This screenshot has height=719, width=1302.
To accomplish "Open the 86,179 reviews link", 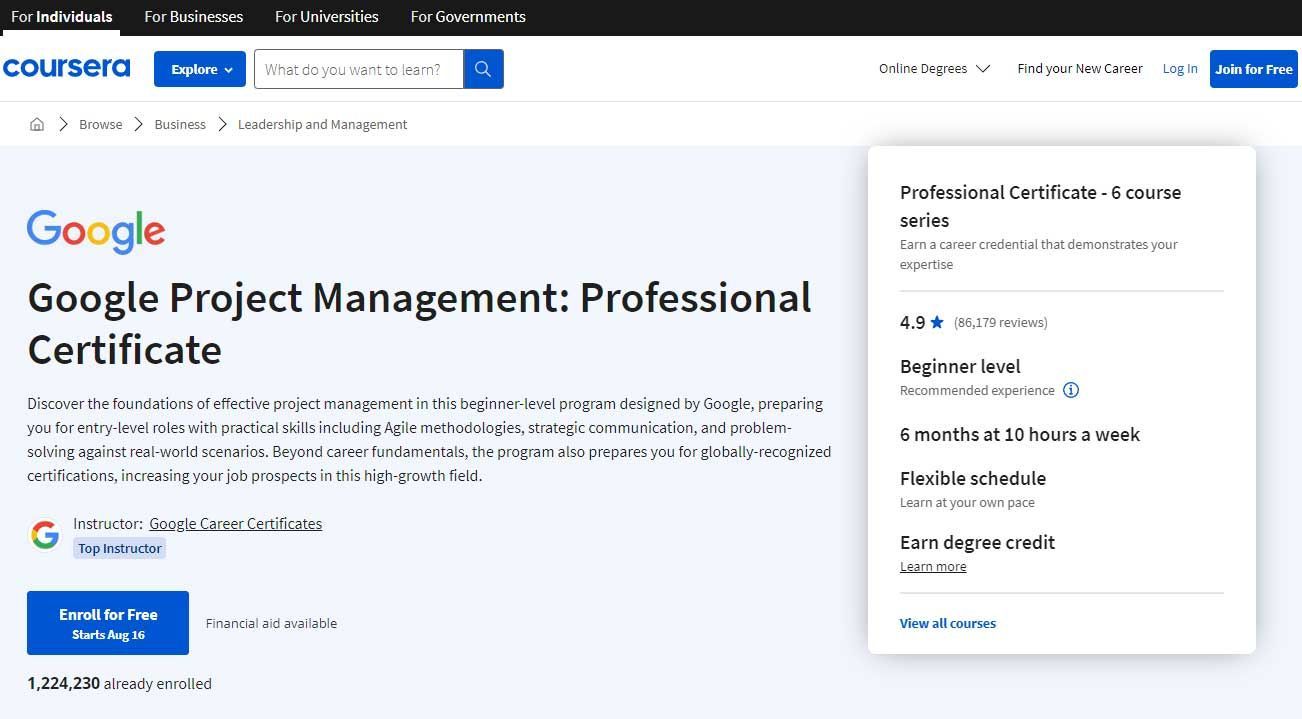I will tap(1000, 322).
